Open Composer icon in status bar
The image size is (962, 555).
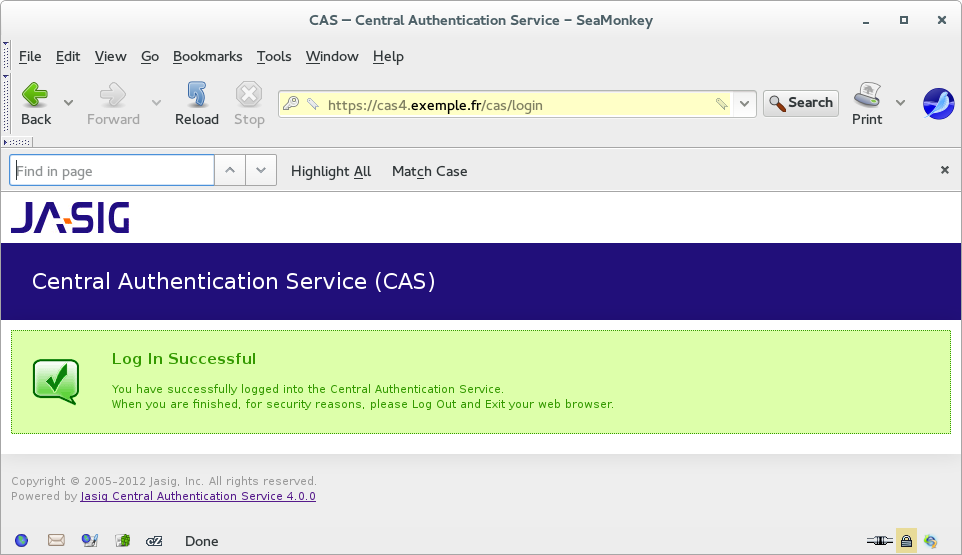(x=89, y=541)
